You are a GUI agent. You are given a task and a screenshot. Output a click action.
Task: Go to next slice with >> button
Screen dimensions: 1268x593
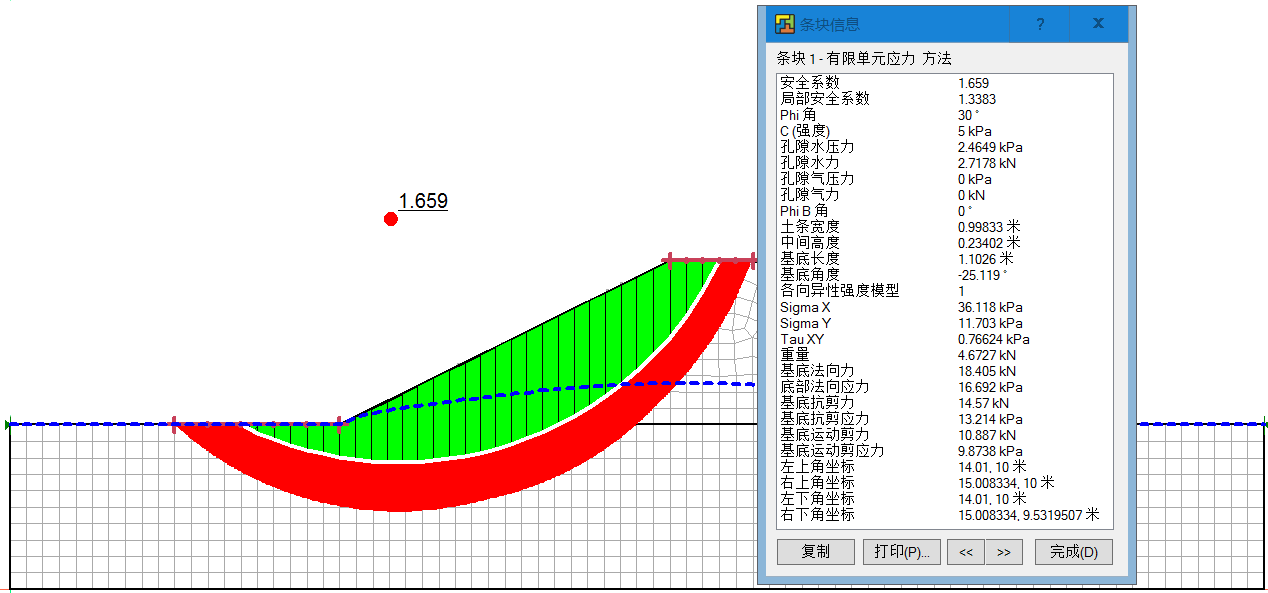point(1003,552)
